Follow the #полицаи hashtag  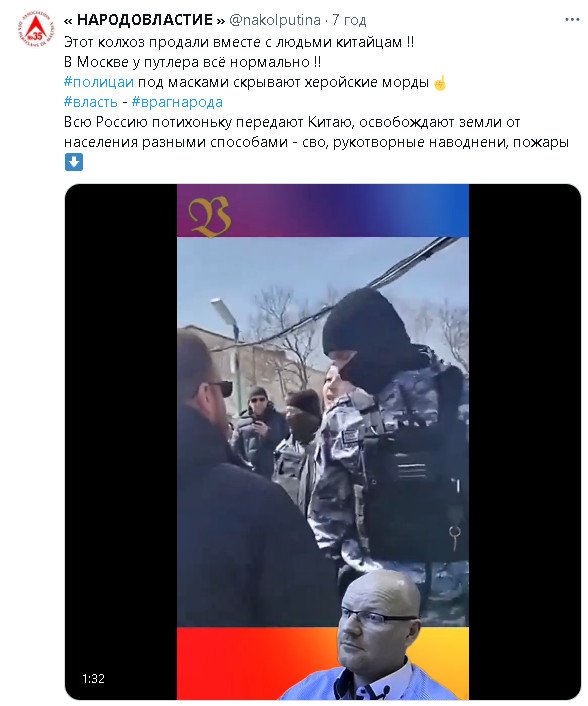pyautogui.click(x=99, y=82)
